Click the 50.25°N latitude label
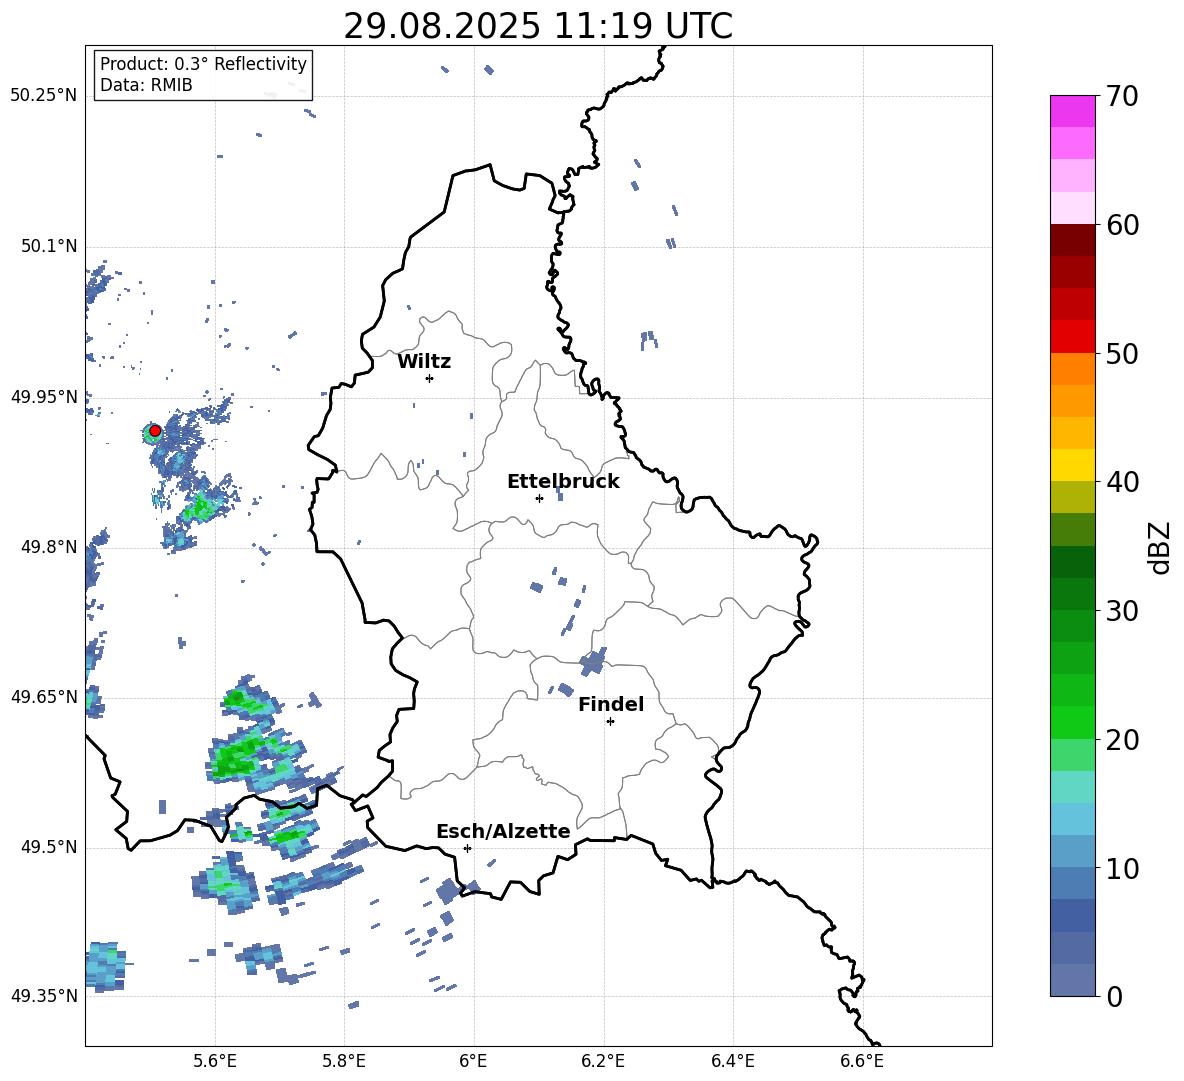Image resolution: width=1184 pixels, height=1081 pixels. point(44,96)
